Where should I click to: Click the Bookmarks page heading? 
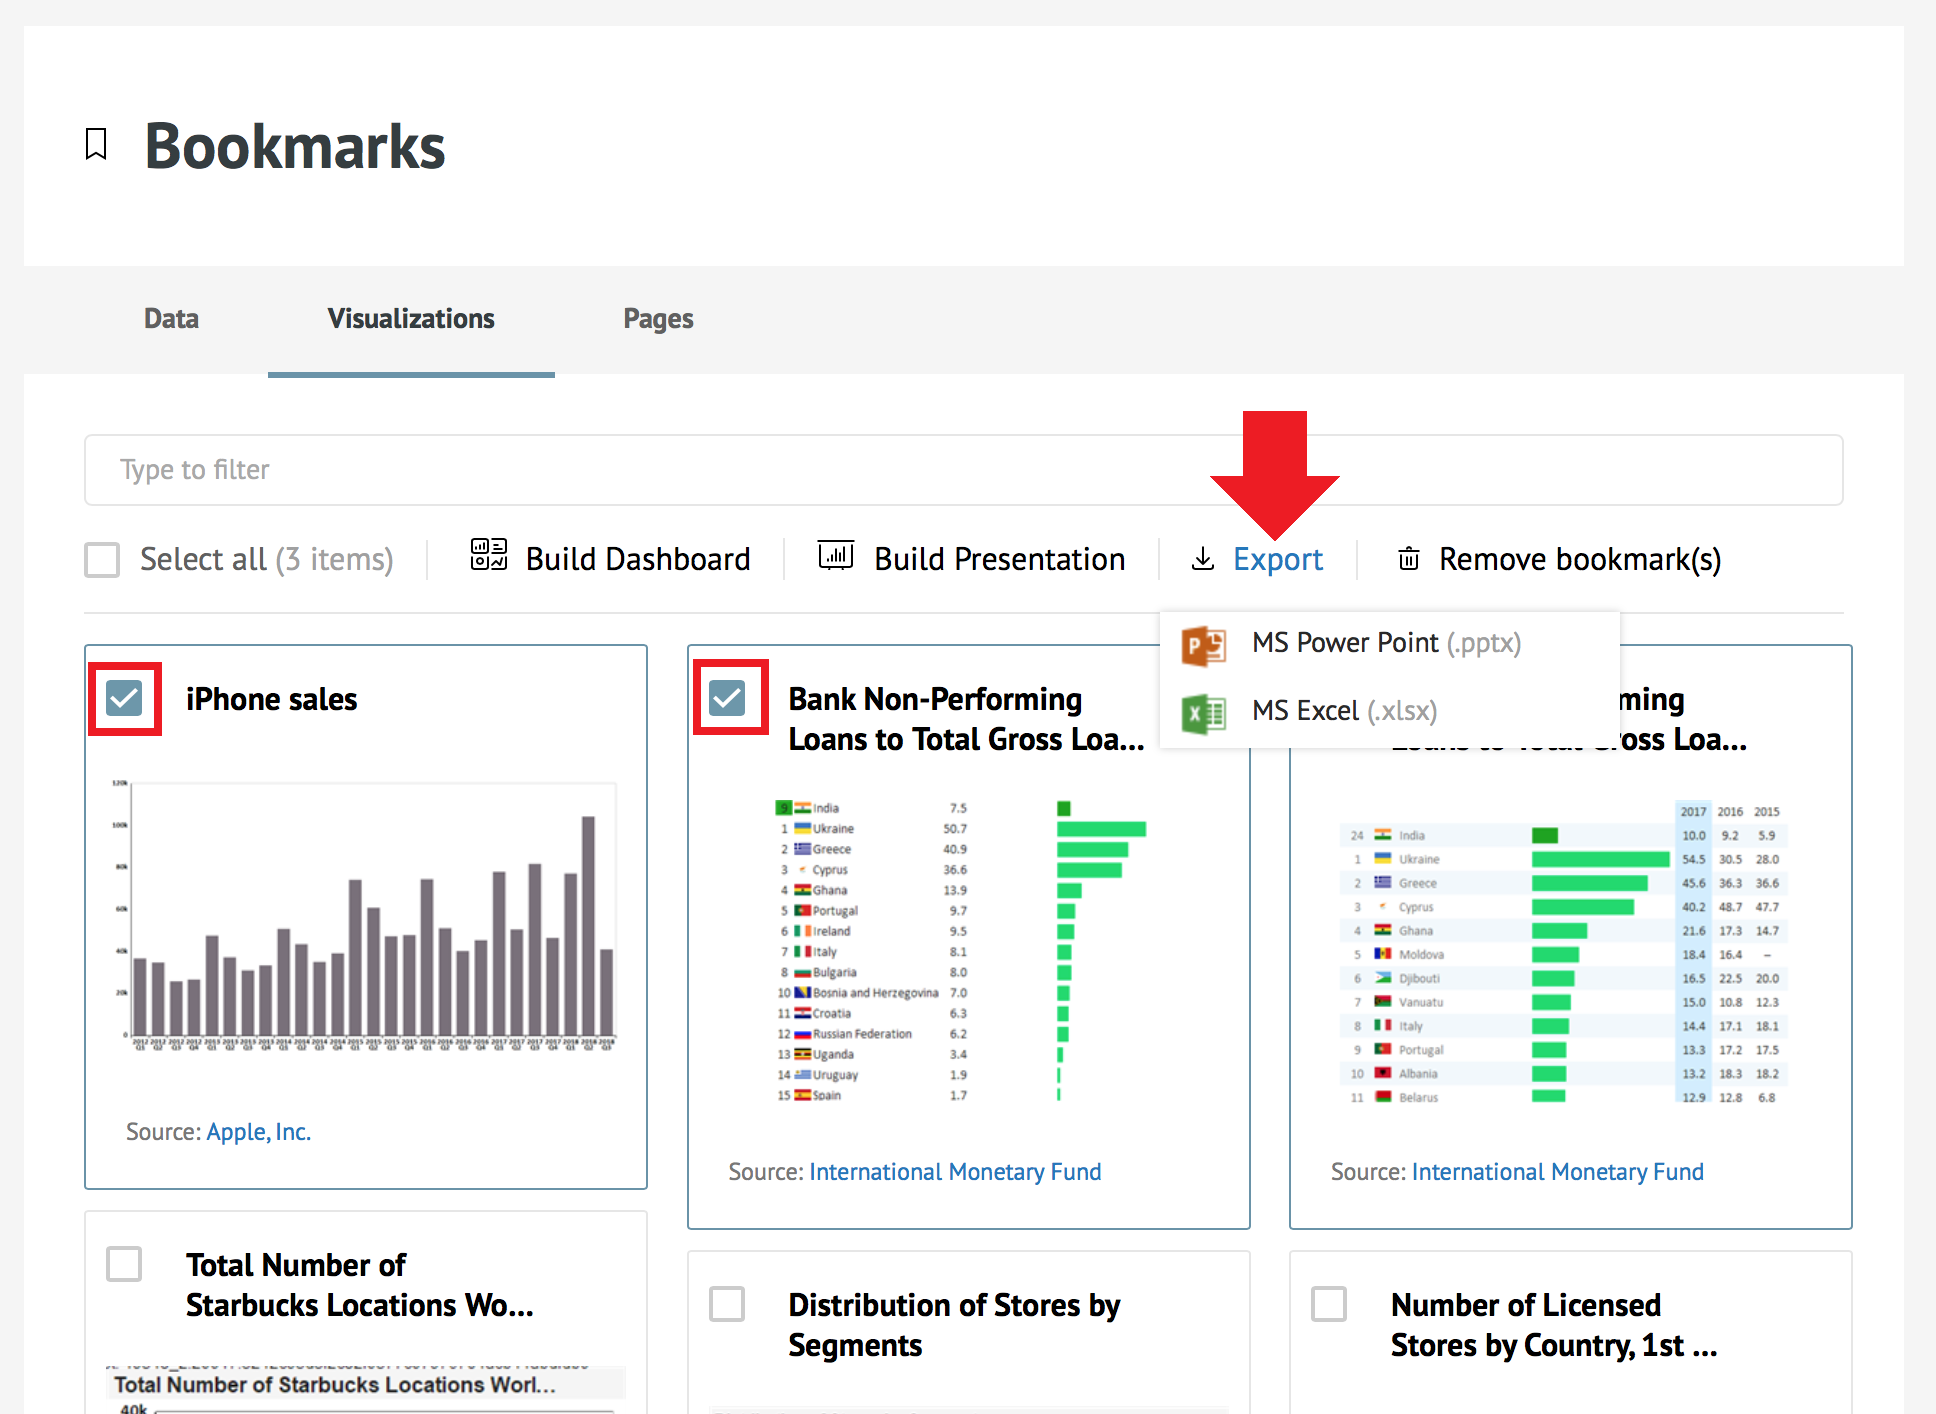pos(294,146)
